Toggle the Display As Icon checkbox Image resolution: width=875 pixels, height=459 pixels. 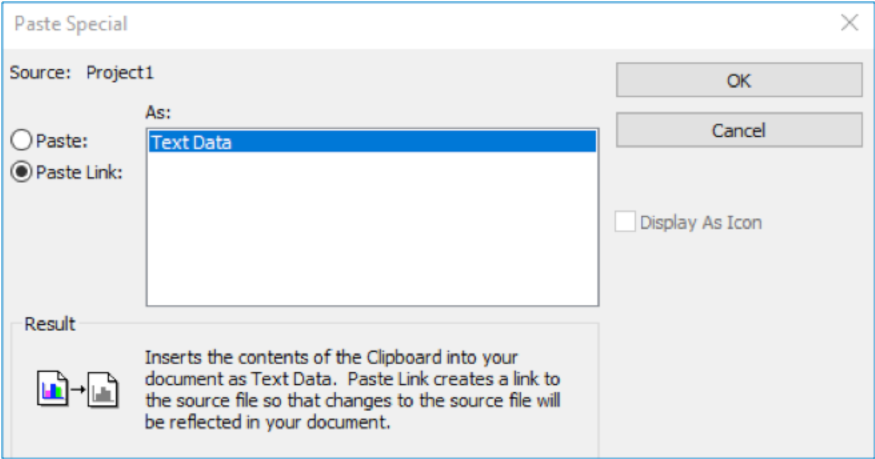(625, 222)
